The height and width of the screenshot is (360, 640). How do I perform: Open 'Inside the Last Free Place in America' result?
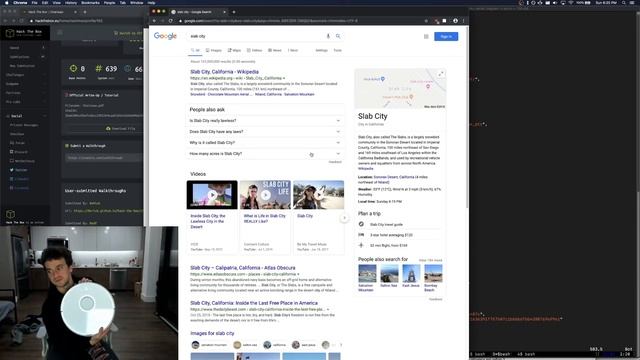(x=253, y=303)
